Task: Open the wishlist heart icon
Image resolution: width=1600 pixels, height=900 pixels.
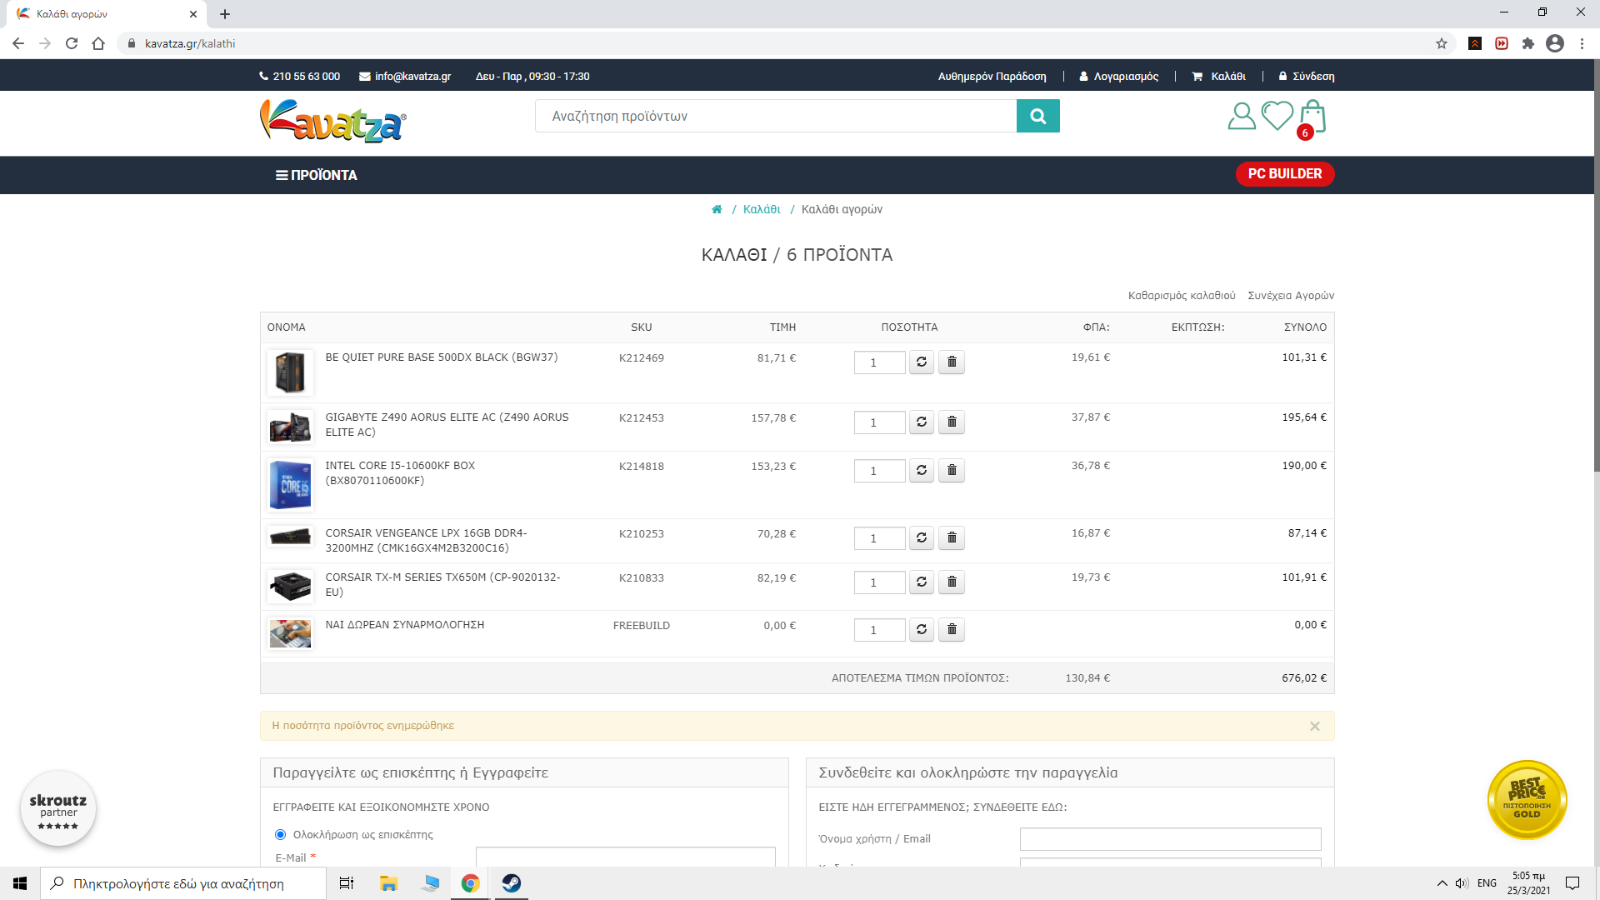Action: (1277, 116)
